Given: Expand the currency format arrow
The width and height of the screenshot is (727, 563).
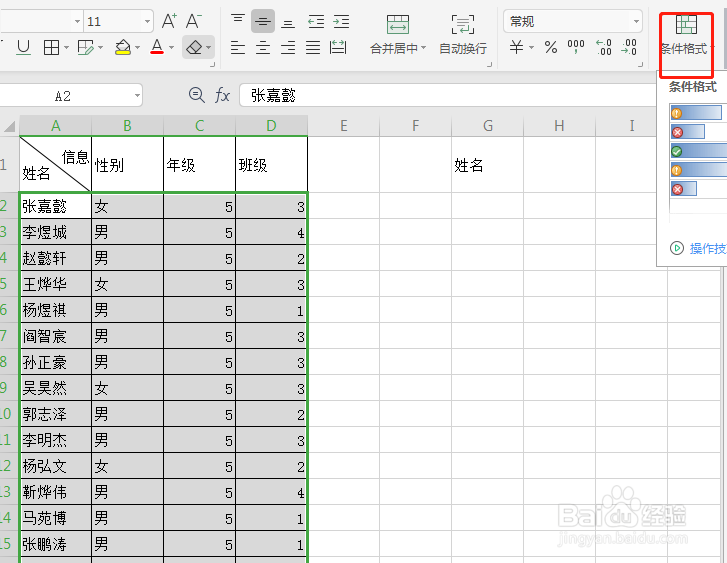Looking at the screenshot, I should 531,47.
